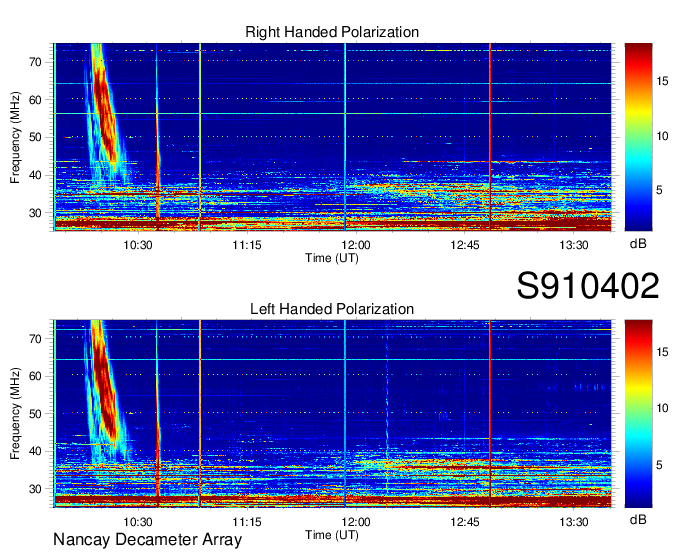
Task: Click the 40 MHz tick label on bottom plot
Action: pos(35,451)
